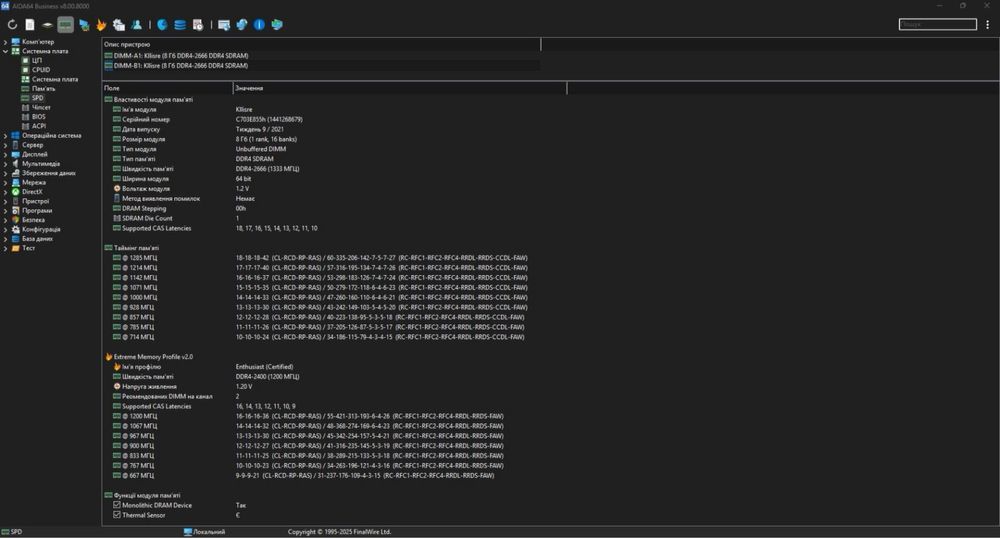Expand the Збереження даних node
1000x538 pixels.
6,173
